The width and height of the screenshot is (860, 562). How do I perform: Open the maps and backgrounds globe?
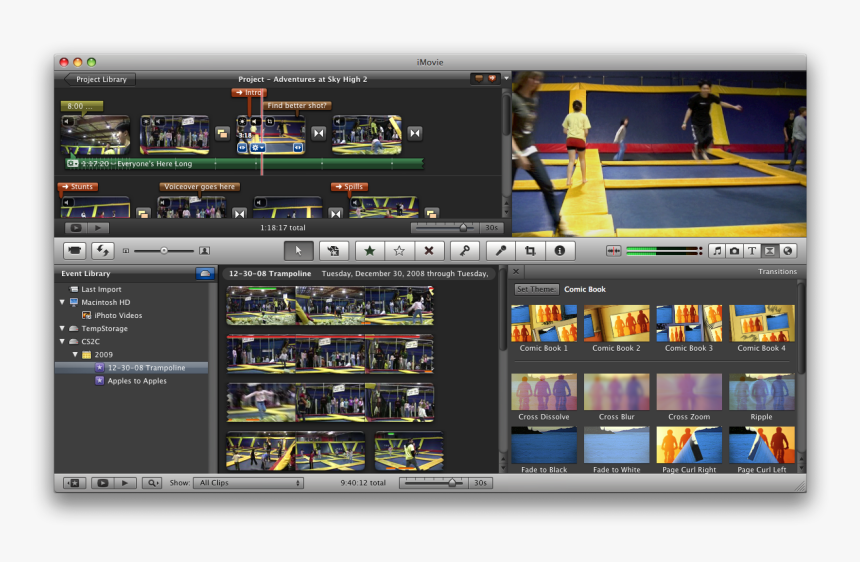[788, 251]
